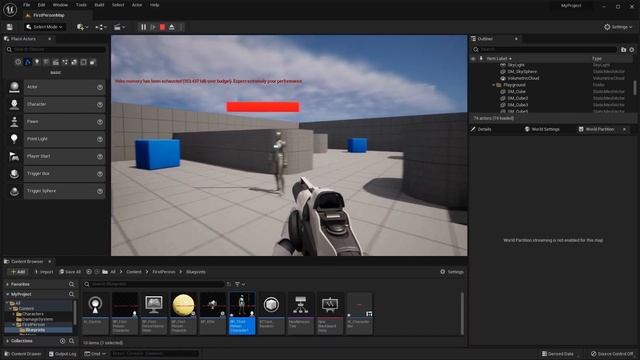Screen dimensions: 640x360
Task: Switch to the Details tab
Action: [482, 129]
